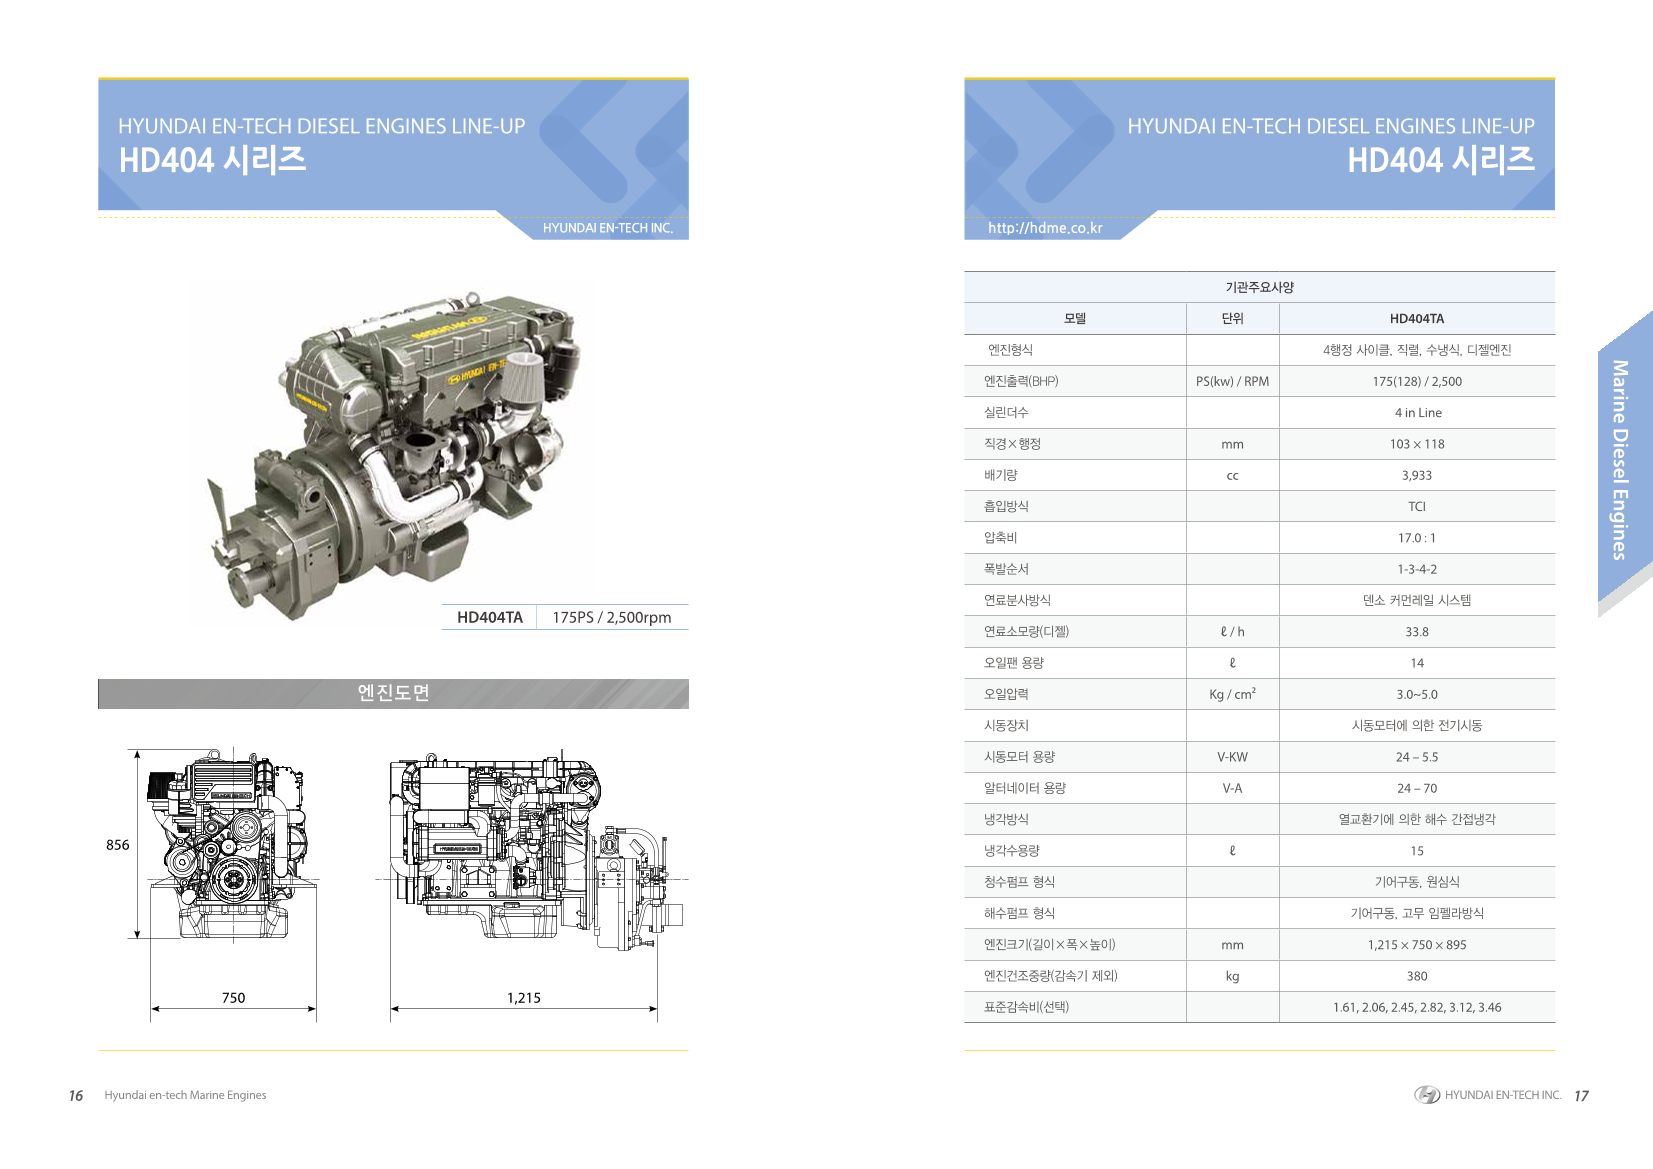
Task: Select the Marine Diesel Engines side tab
Action: 1620,460
